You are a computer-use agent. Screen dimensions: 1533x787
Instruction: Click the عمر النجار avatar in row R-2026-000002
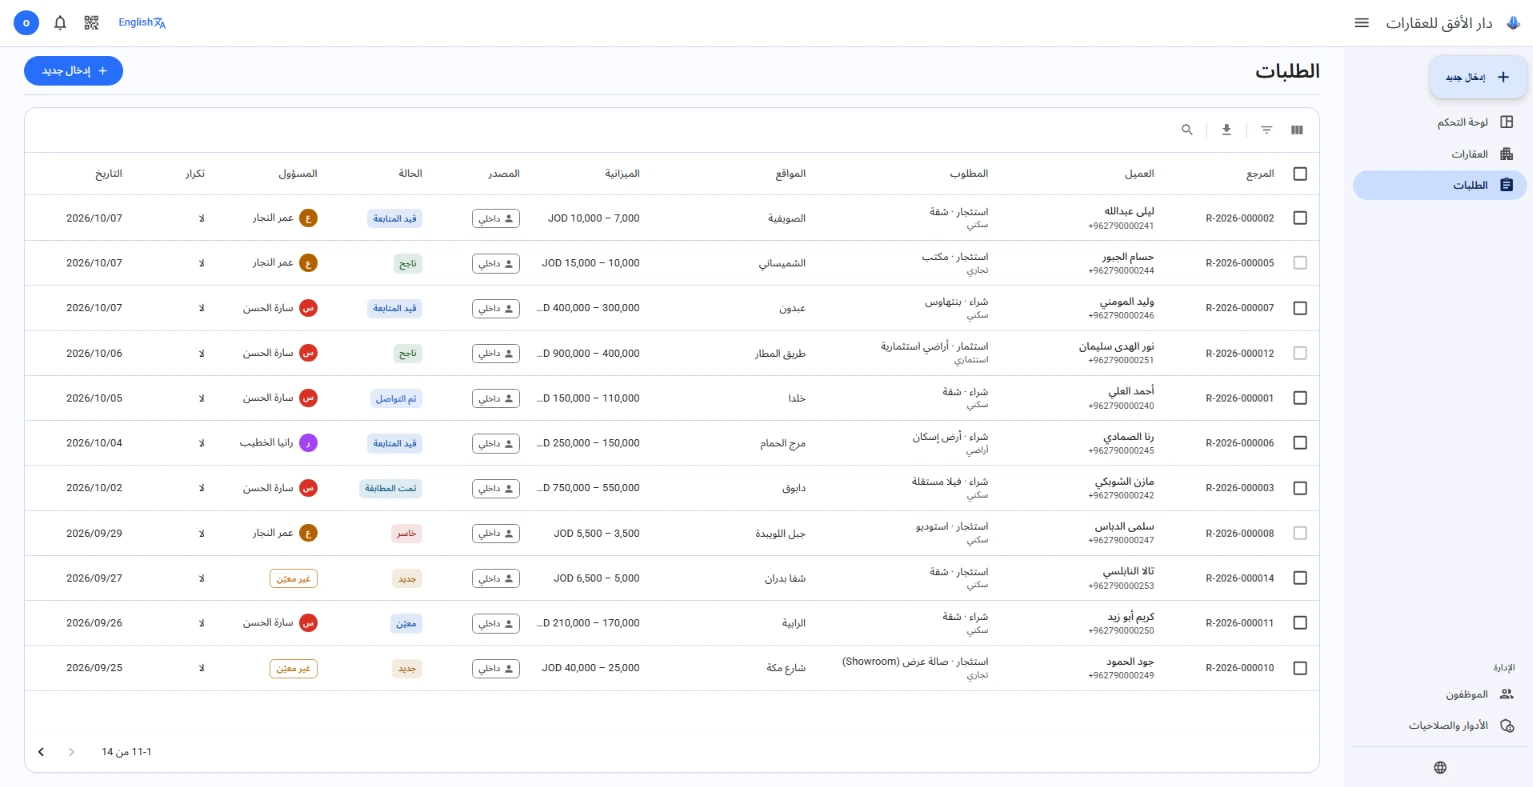point(308,218)
